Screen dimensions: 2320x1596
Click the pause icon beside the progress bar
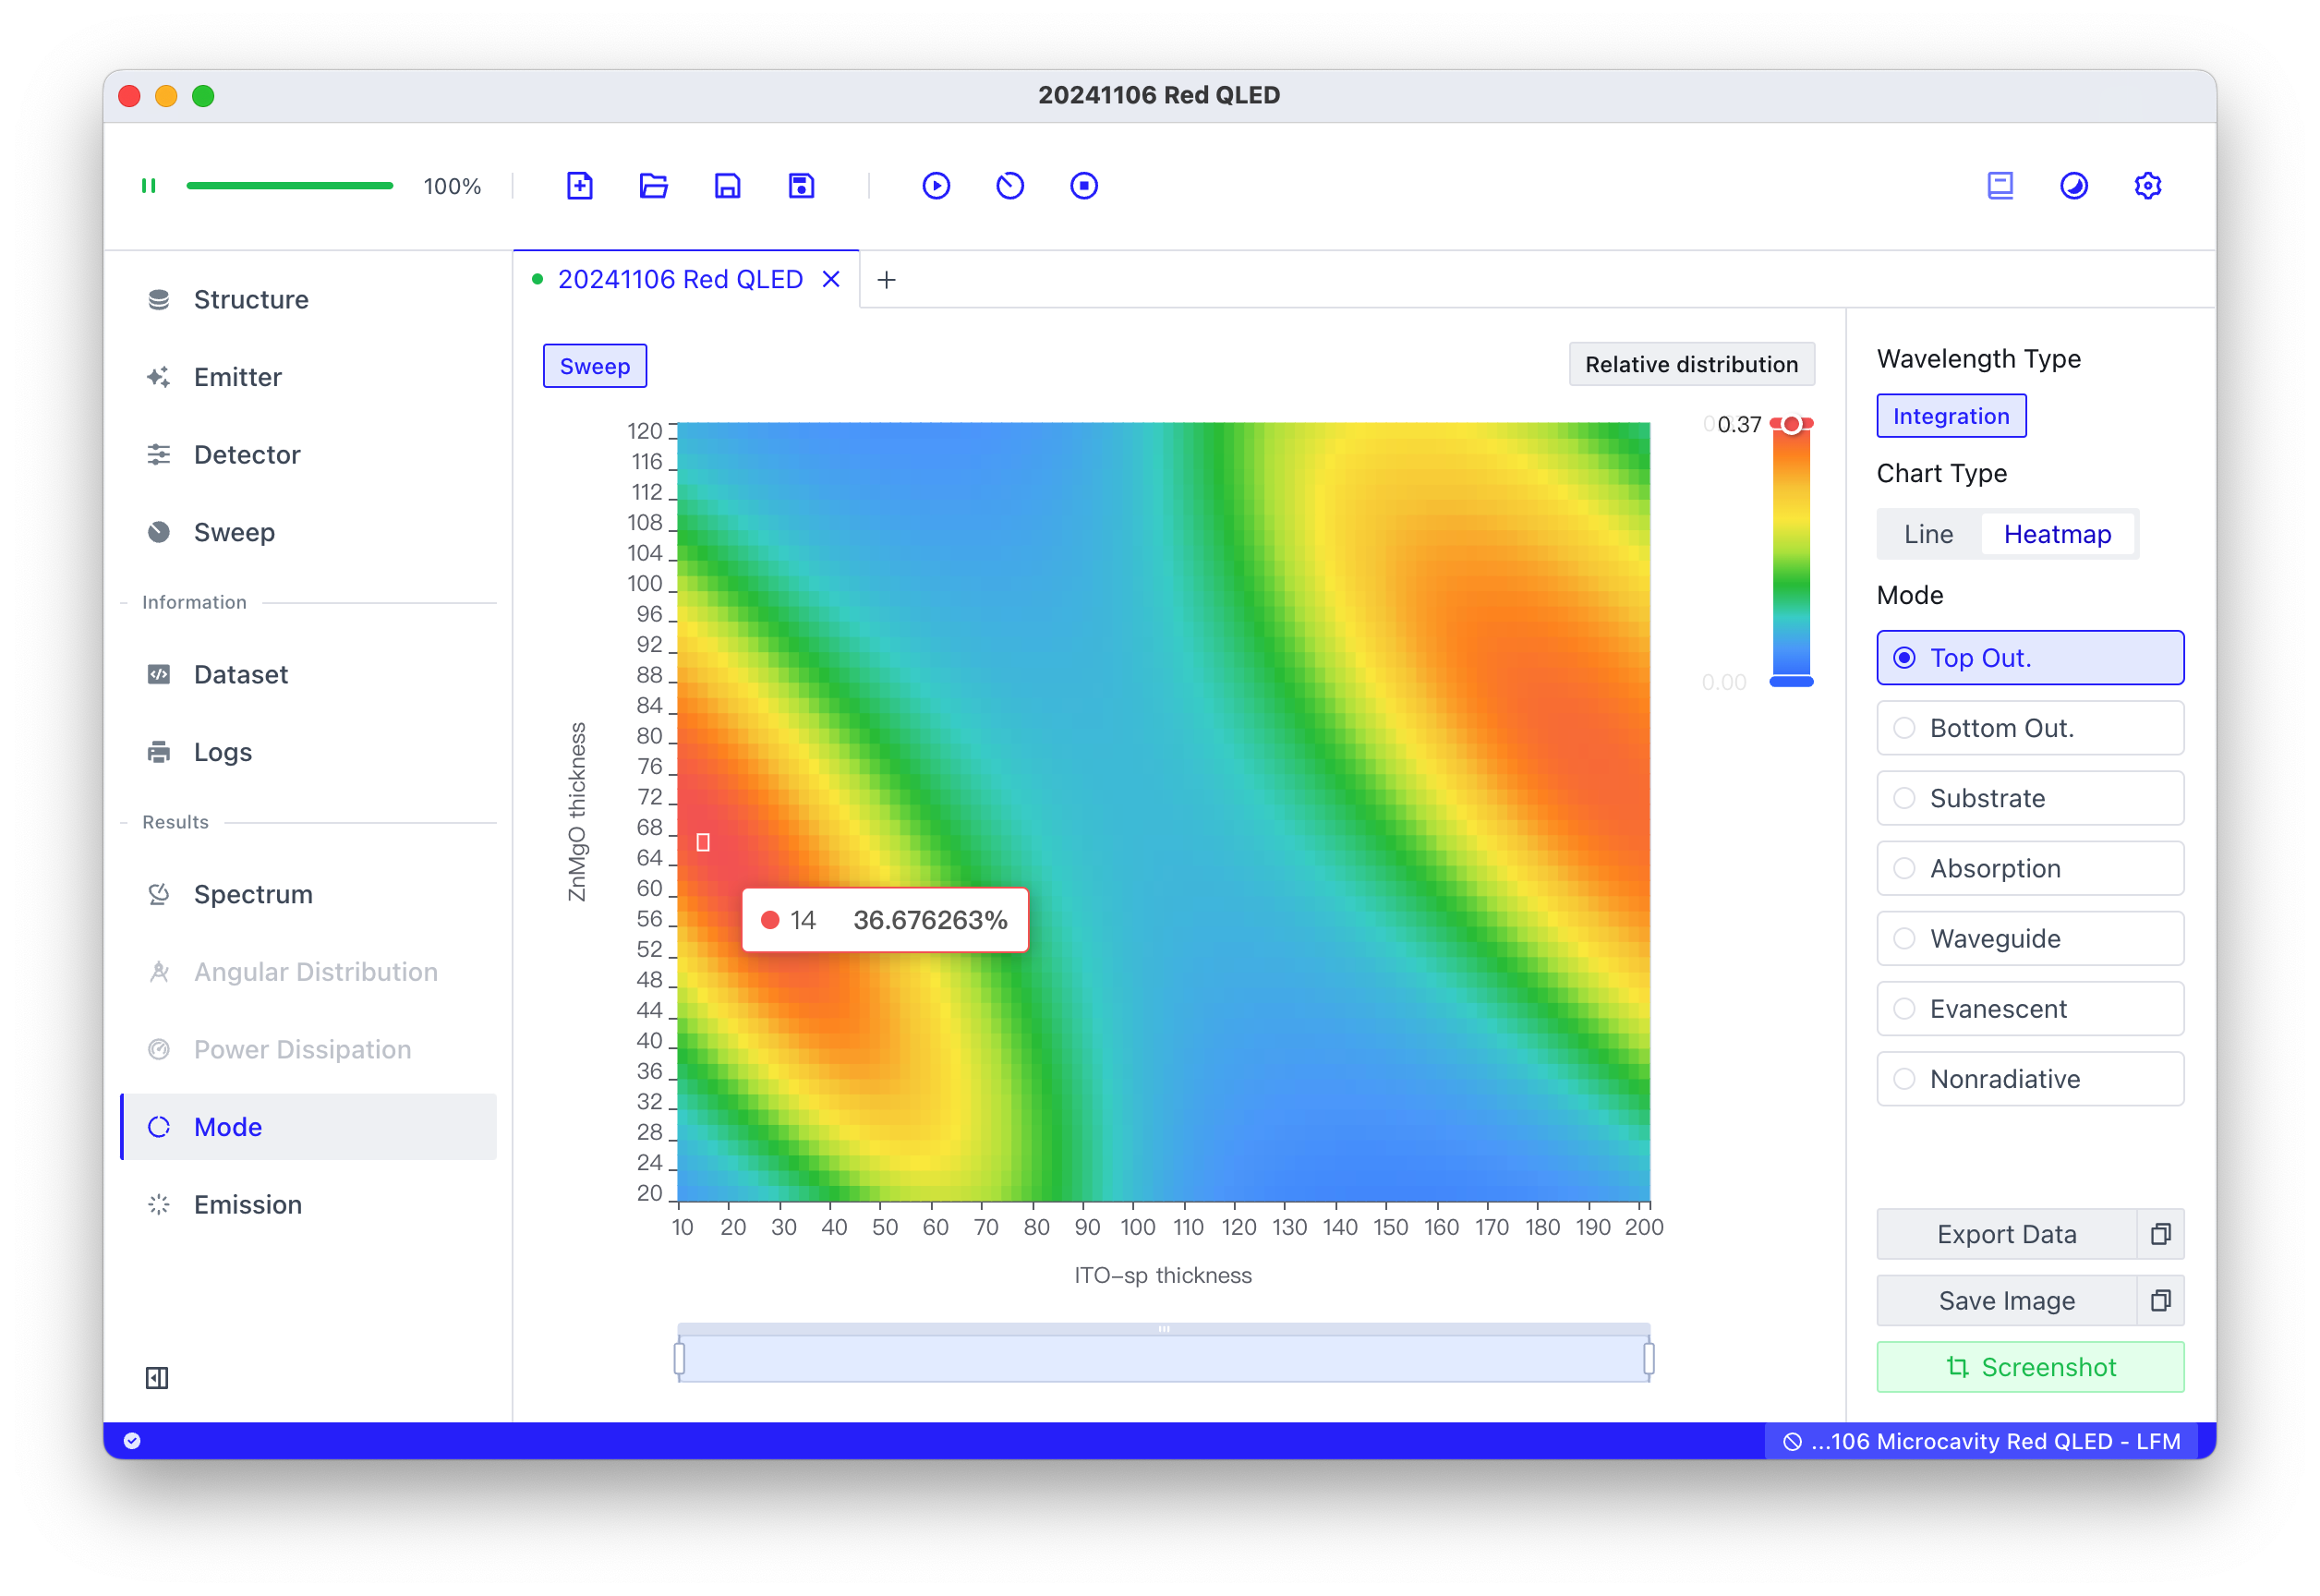[x=149, y=186]
